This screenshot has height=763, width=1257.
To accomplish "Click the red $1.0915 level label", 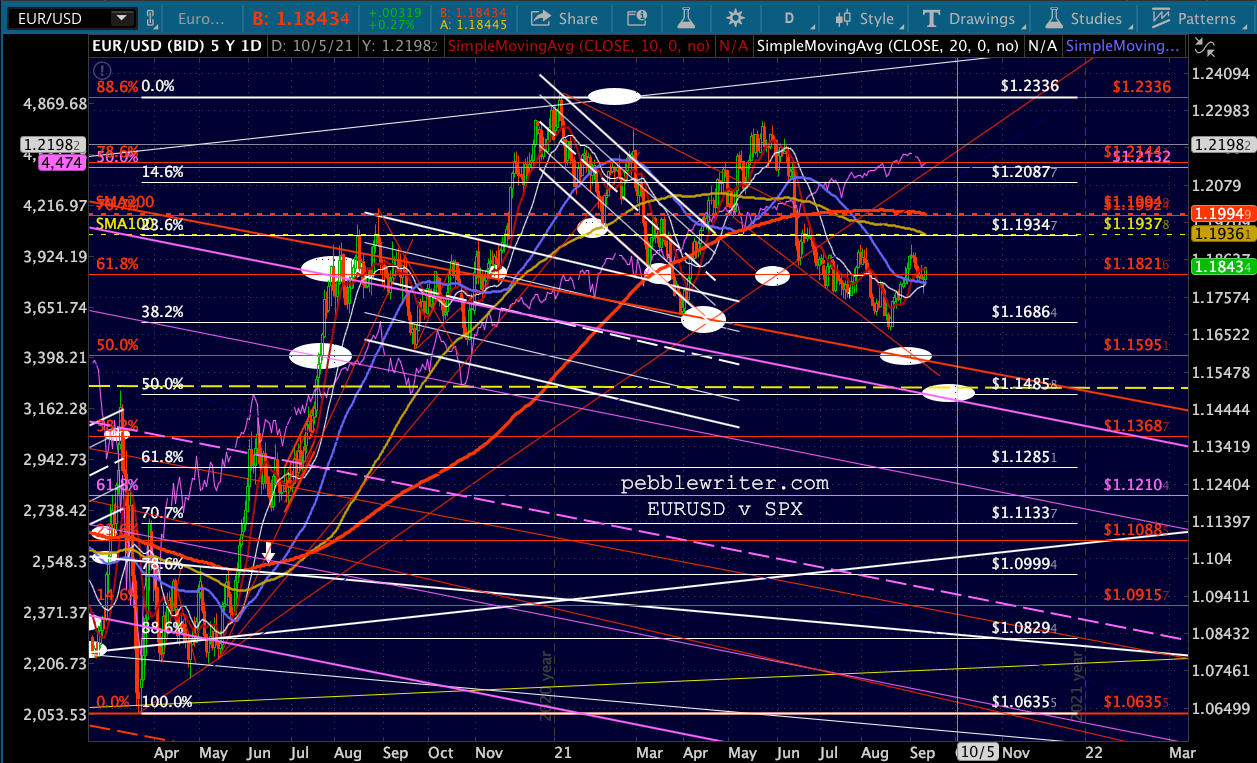I will coord(1137,595).
